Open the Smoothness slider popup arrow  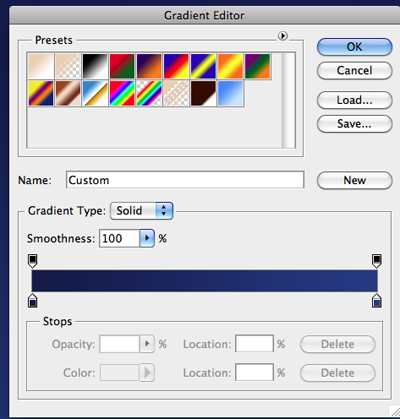[x=147, y=238]
